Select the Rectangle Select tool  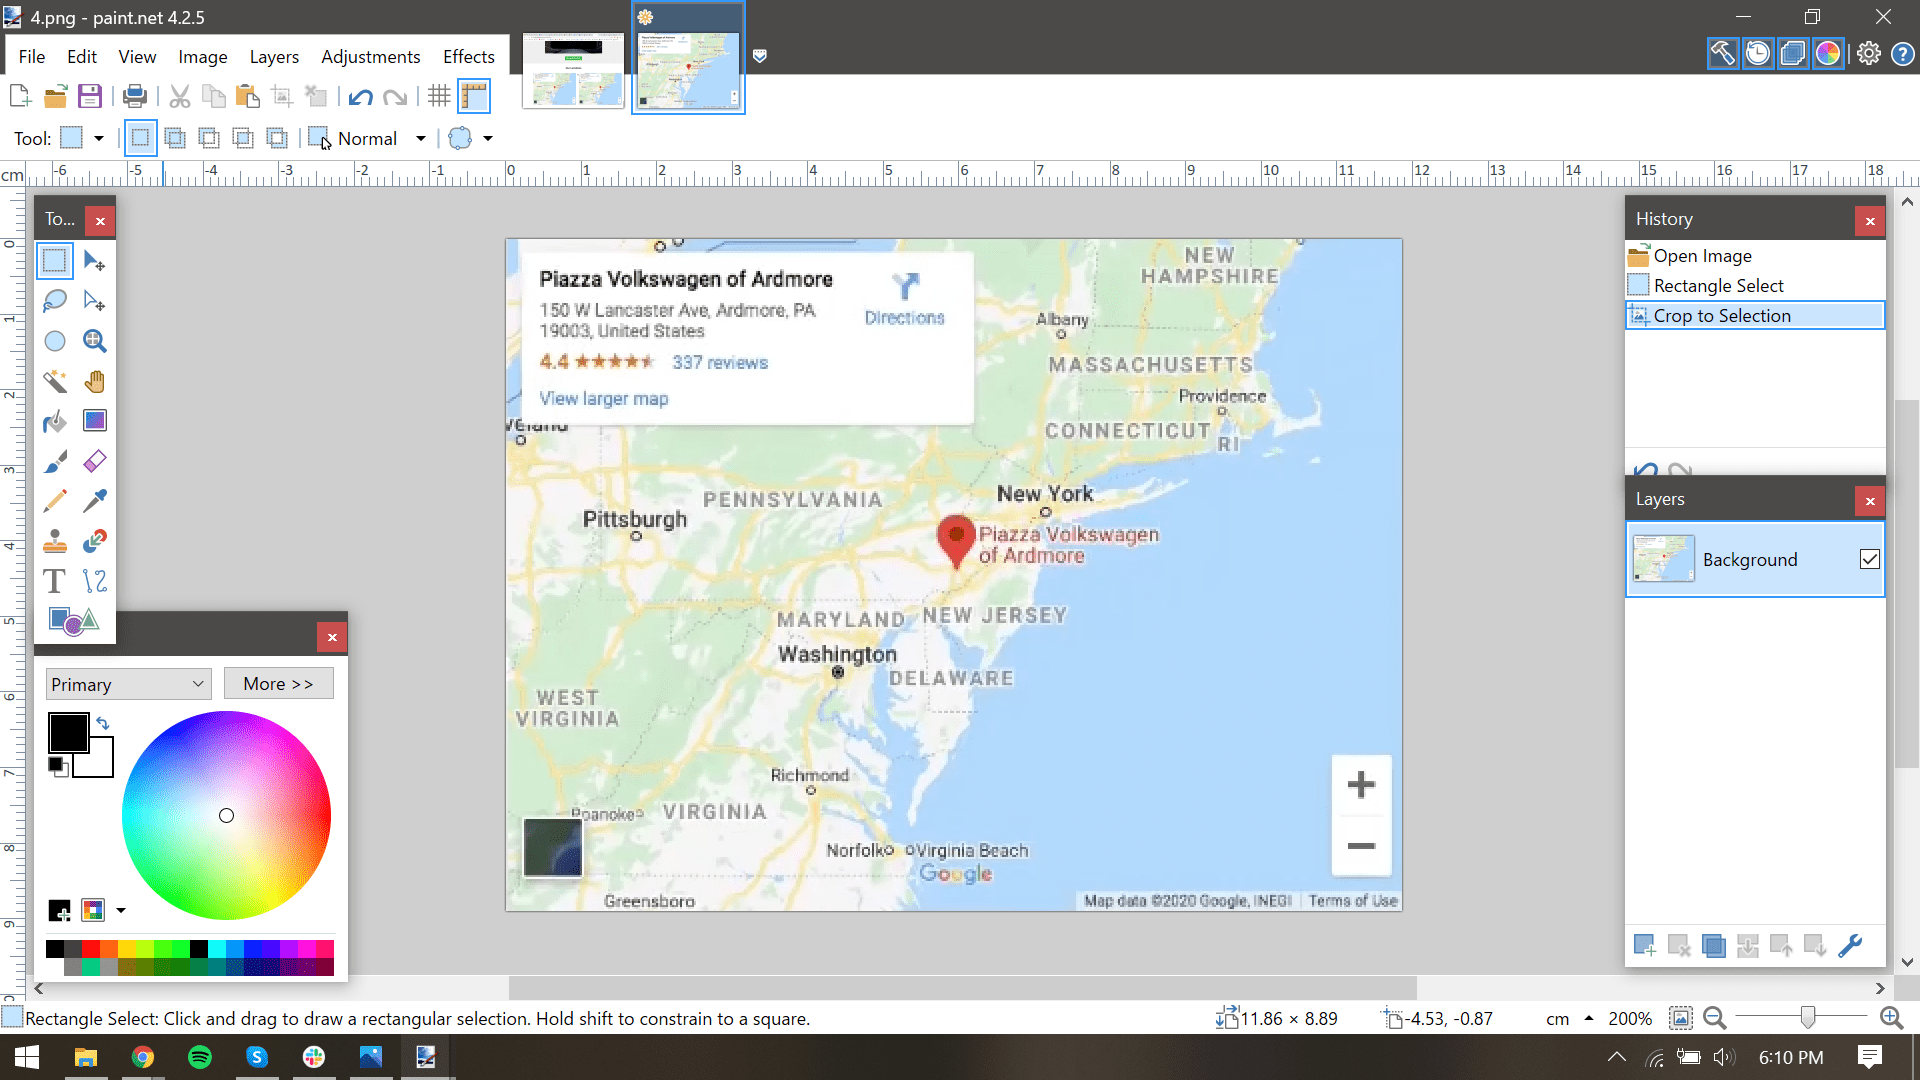pos(54,262)
